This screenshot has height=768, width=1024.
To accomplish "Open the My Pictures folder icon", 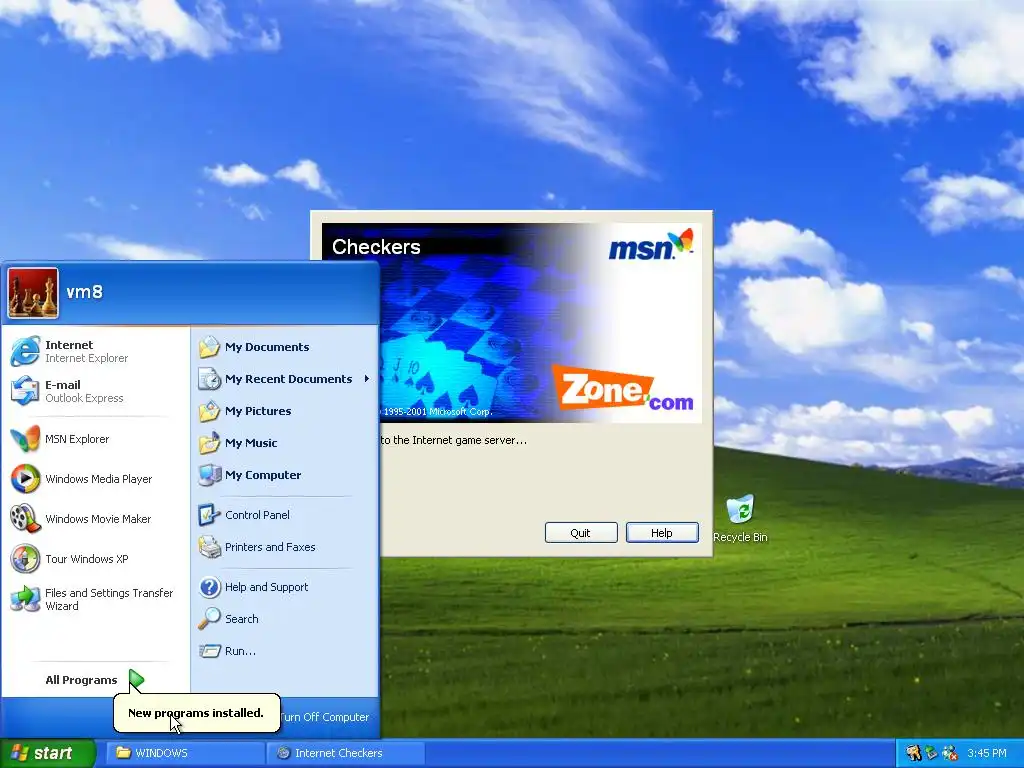I will (210, 411).
